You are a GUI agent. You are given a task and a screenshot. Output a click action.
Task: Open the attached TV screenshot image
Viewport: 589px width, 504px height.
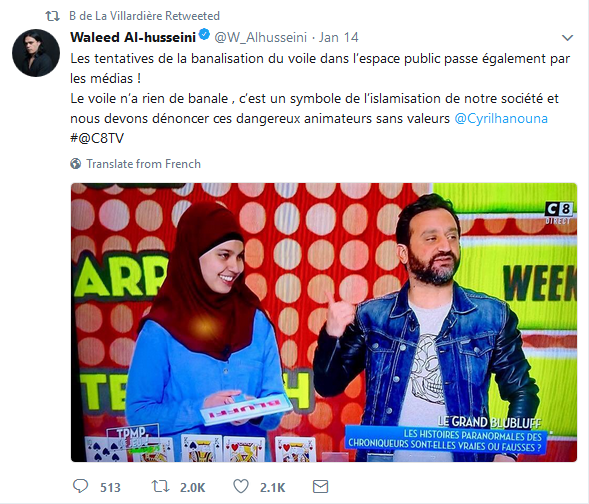tap(324, 322)
